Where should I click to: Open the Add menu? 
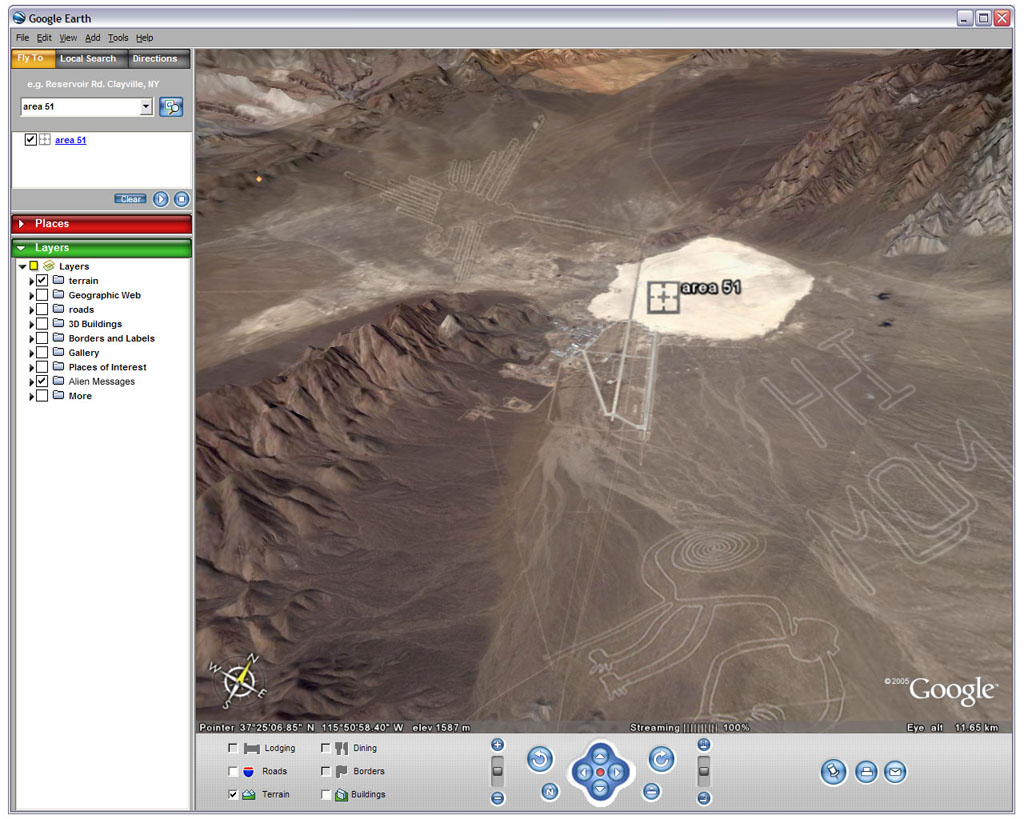click(x=93, y=38)
